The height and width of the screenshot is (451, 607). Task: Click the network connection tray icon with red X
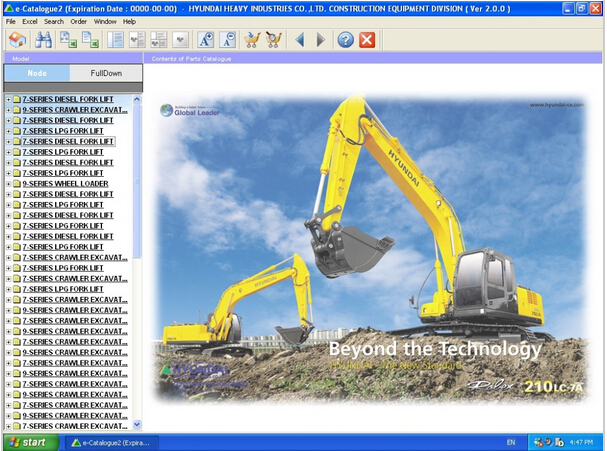point(538,442)
